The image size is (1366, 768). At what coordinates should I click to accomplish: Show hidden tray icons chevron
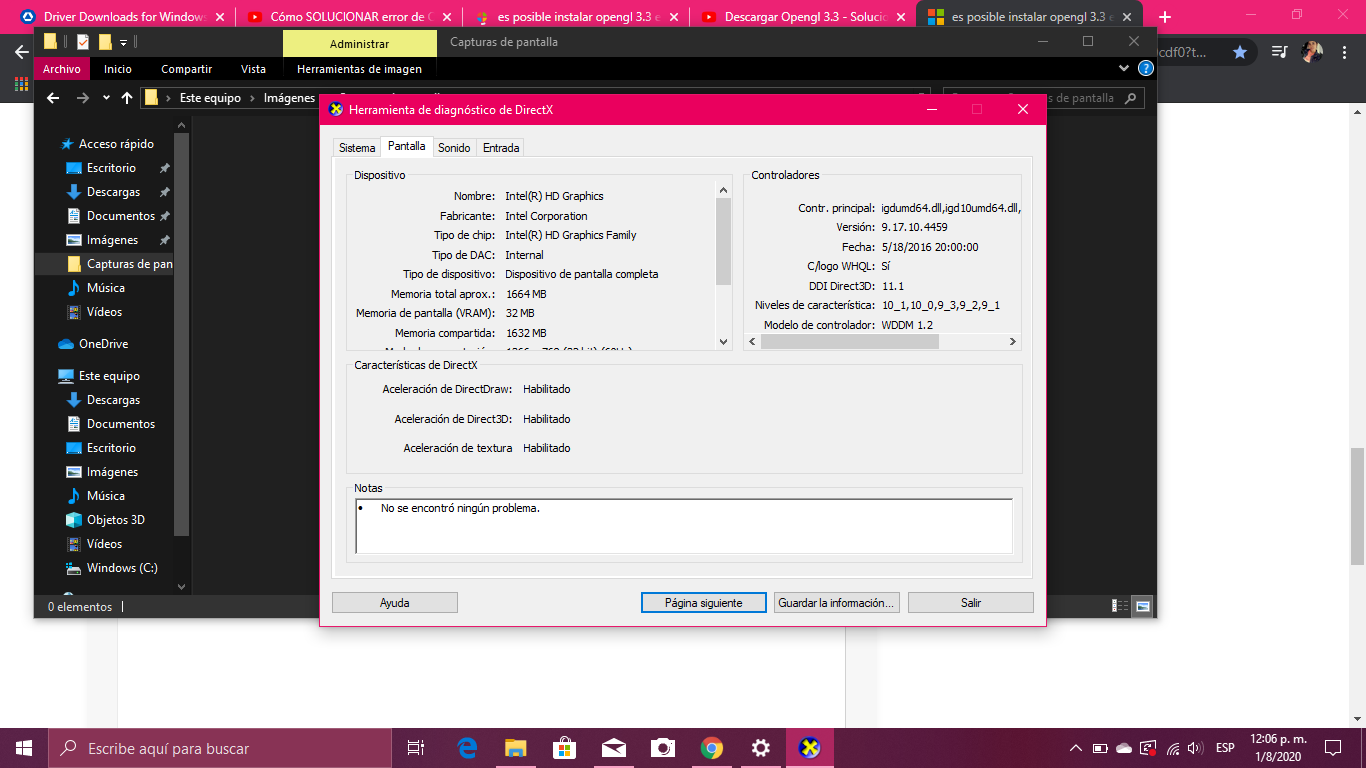point(1076,748)
